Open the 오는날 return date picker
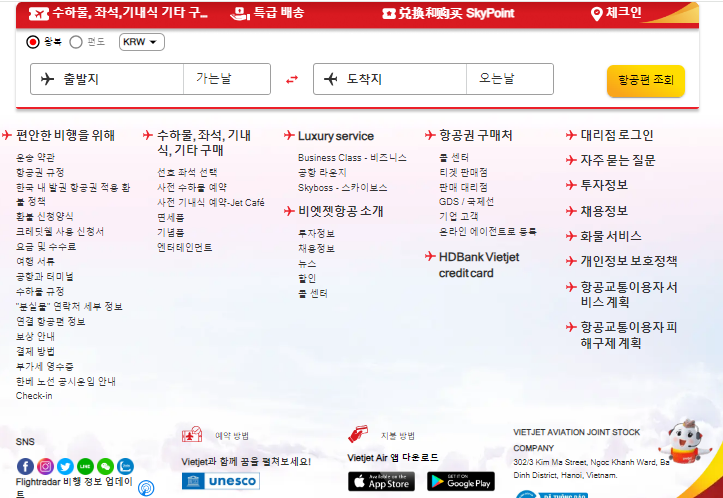 [510, 79]
